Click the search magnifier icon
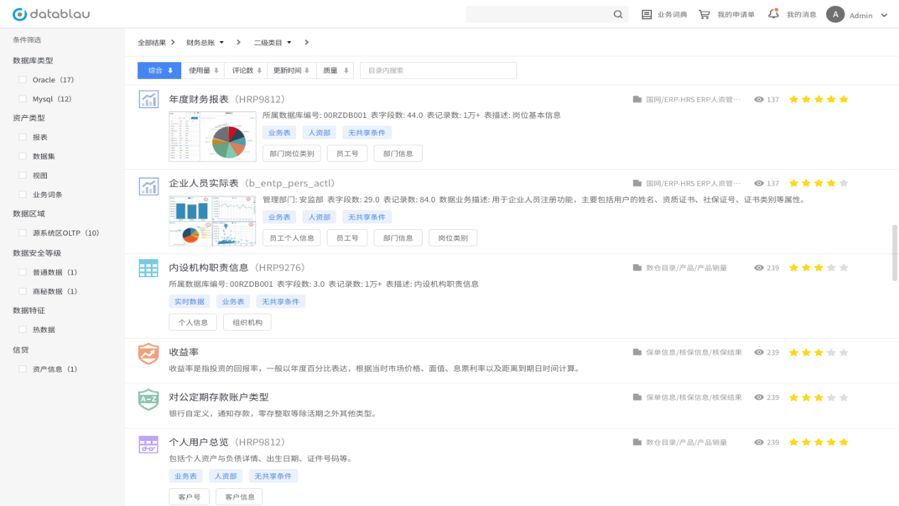The image size is (899, 506). [x=617, y=14]
